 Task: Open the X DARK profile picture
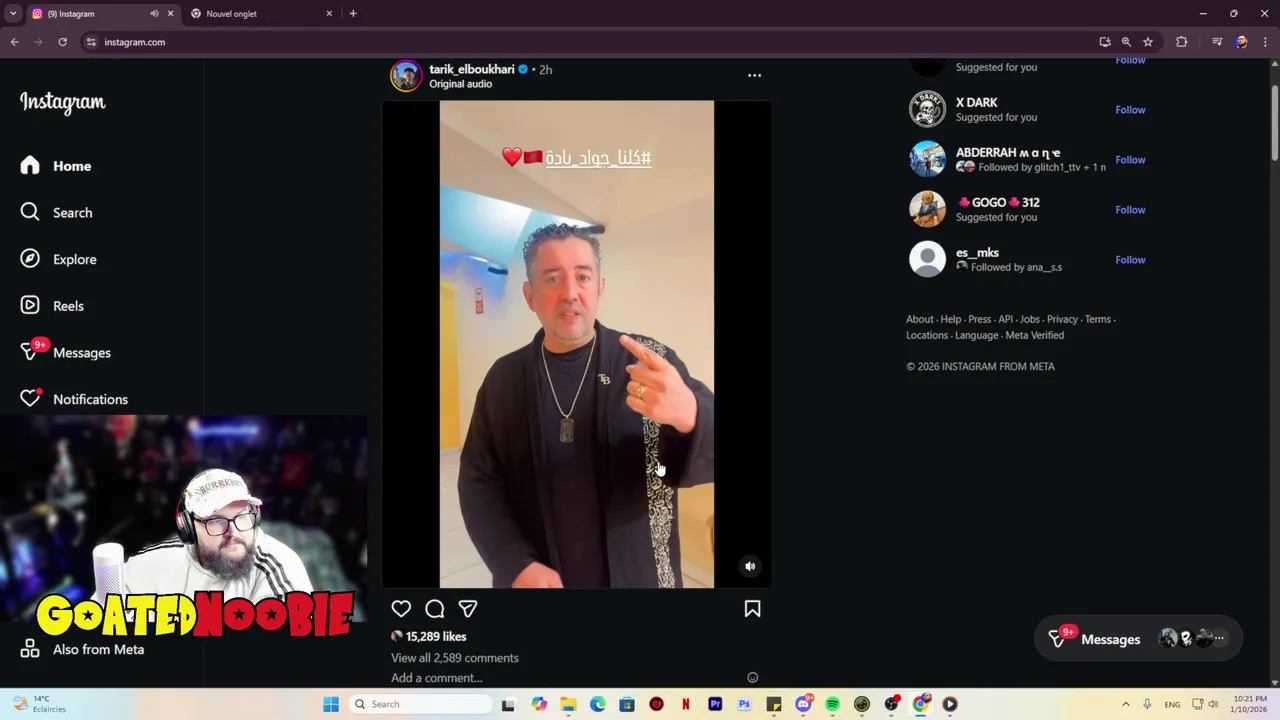pyautogui.click(x=927, y=109)
